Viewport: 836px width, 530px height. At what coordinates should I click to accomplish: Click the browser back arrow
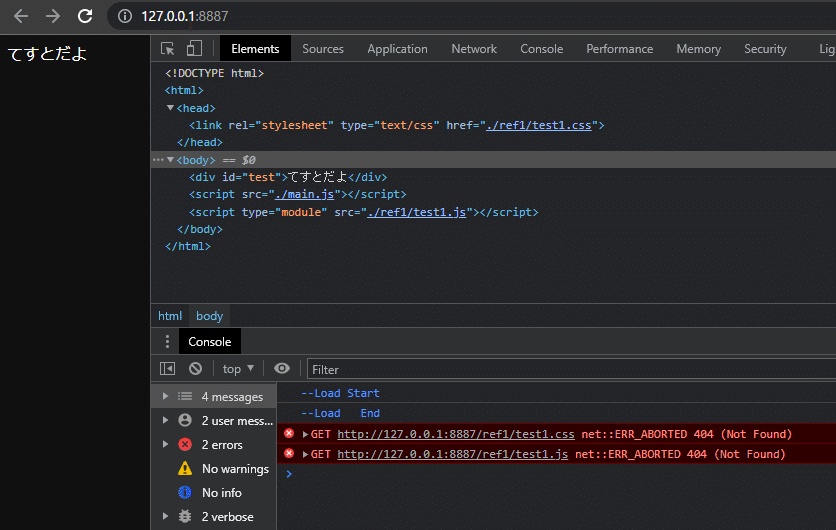[21, 16]
